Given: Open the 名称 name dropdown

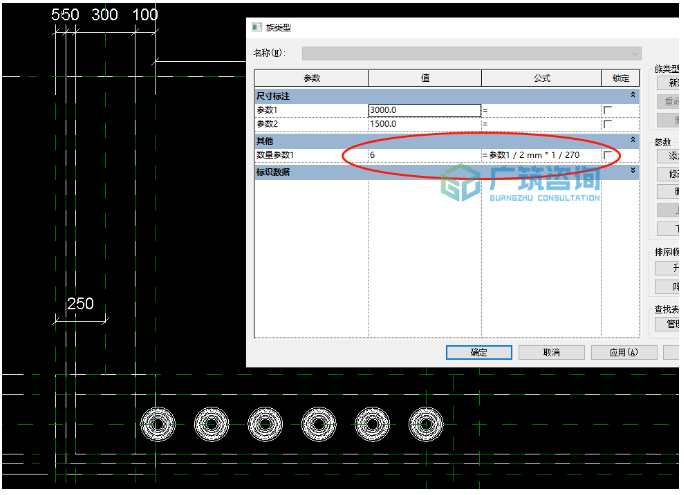Looking at the screenshot, I should click(x=472, y=54).
